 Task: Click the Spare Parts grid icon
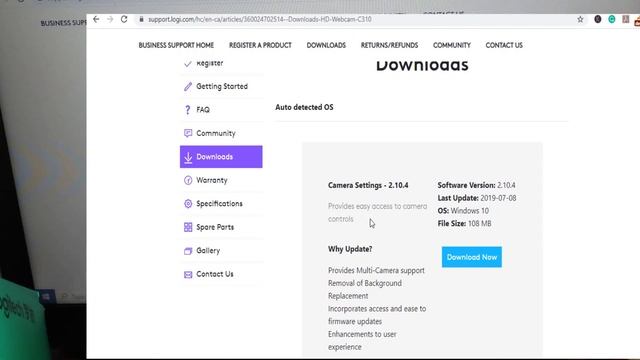point(188,227)
